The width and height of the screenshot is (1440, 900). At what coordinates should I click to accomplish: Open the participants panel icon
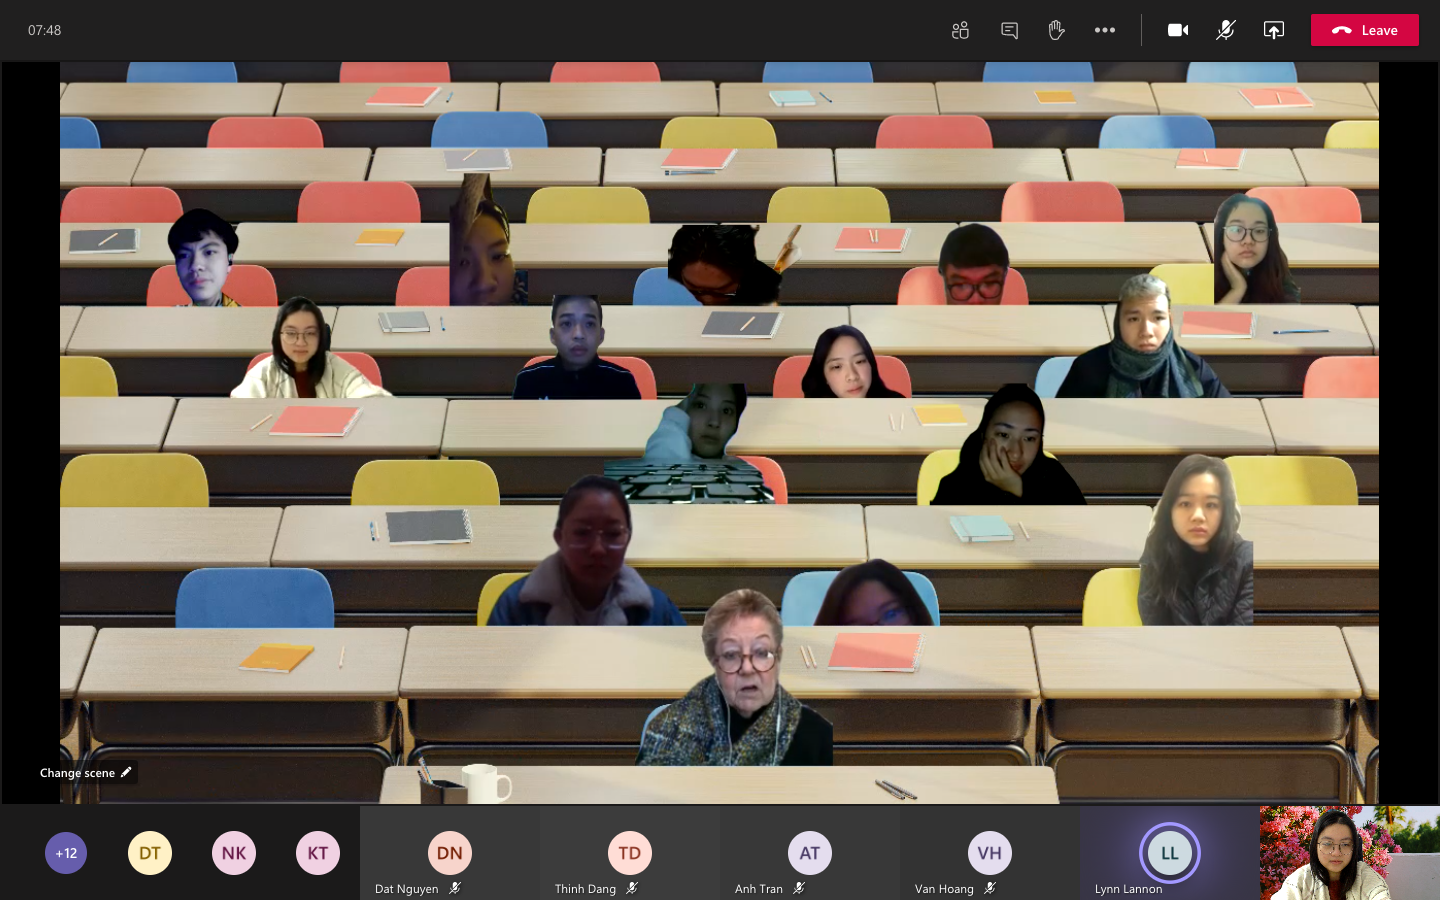click(x=960, y=30)
